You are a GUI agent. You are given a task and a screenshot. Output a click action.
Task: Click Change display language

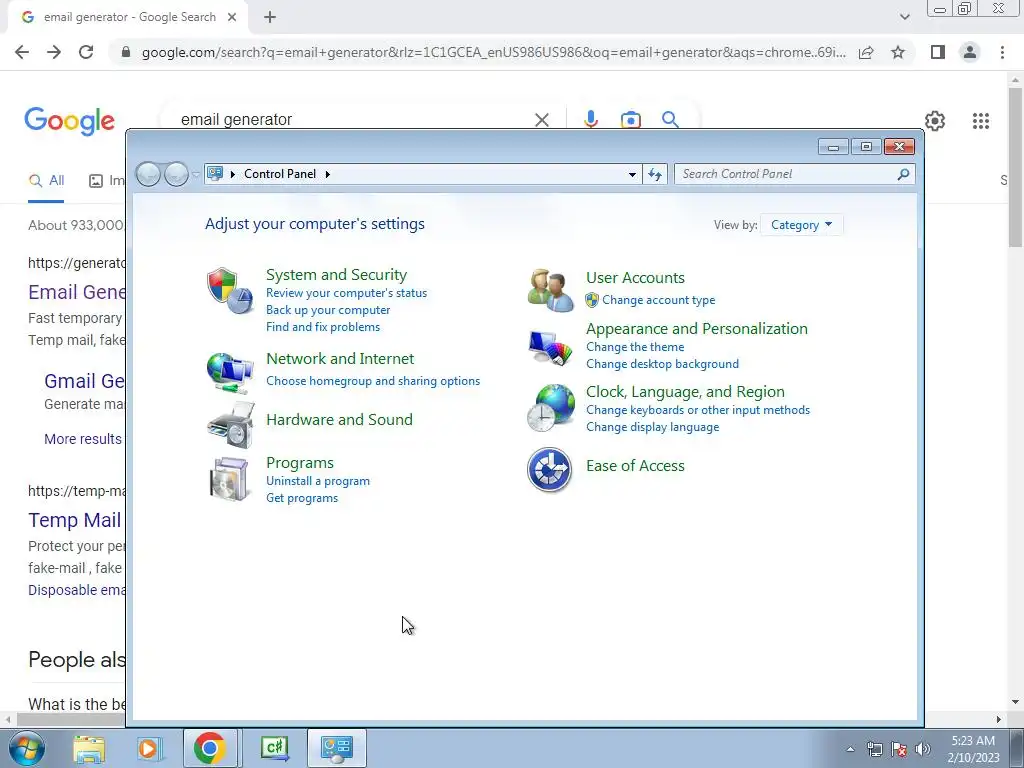coord(652,427)
